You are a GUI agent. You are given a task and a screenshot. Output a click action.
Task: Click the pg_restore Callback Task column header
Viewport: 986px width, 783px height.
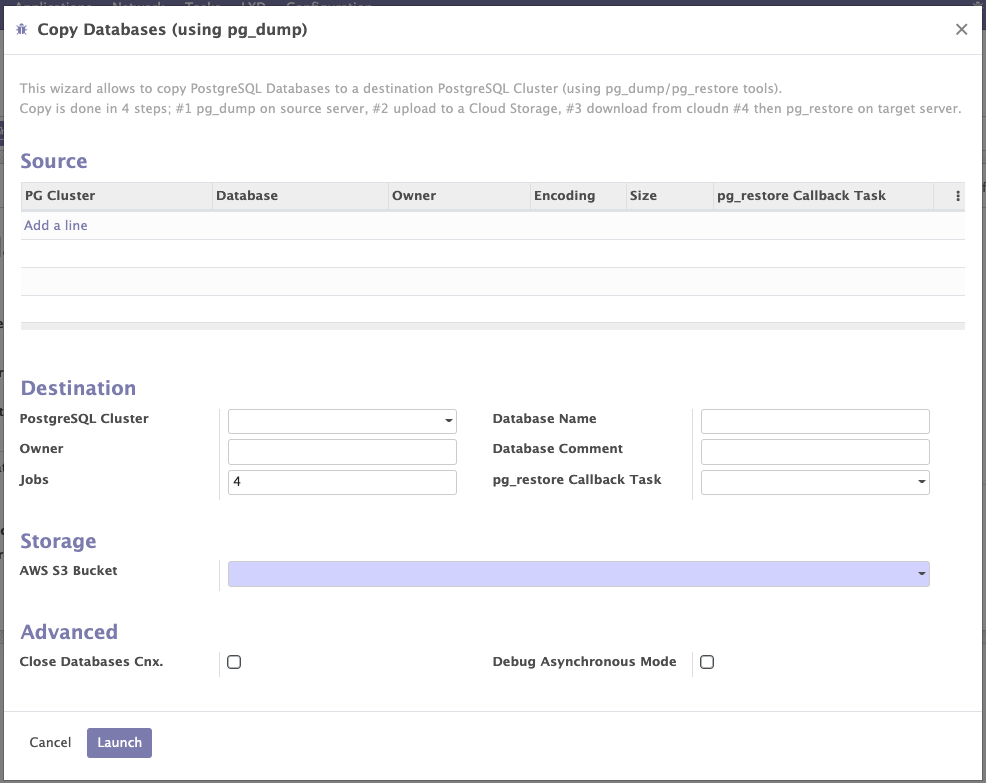(801, 196)
